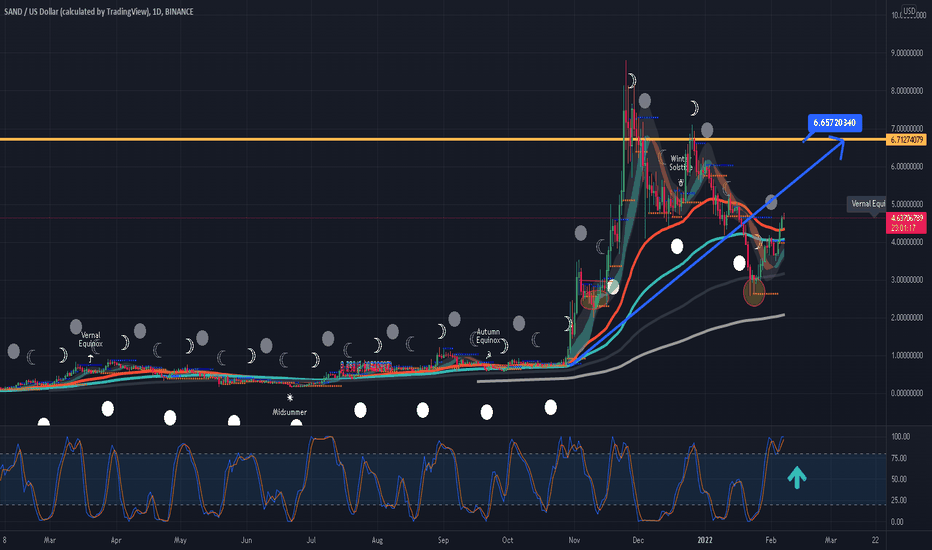Click the Midsummer sun icon

click(289, 398)
